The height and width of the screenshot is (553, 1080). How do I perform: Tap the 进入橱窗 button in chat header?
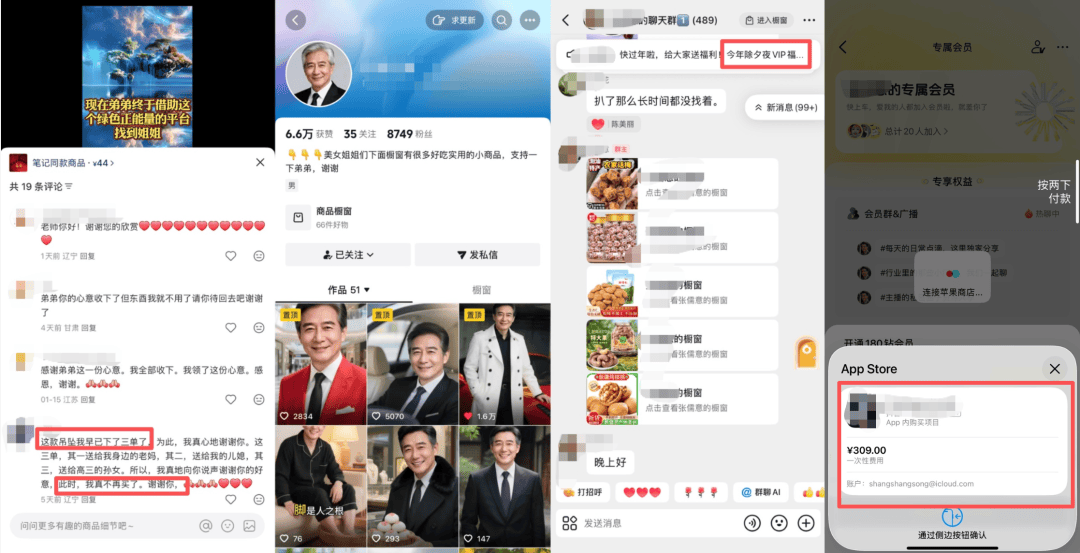765,20
